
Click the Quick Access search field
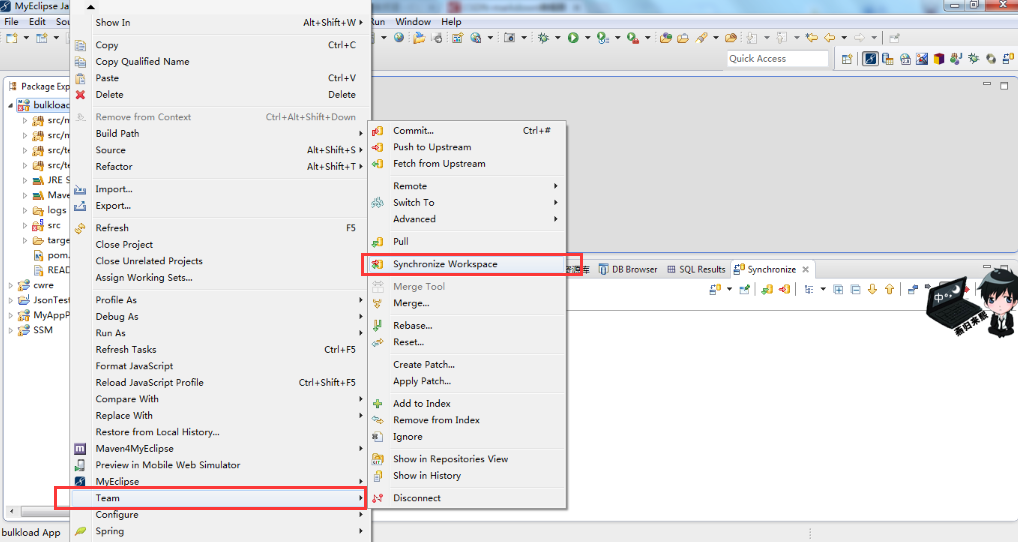pos(778,58)
